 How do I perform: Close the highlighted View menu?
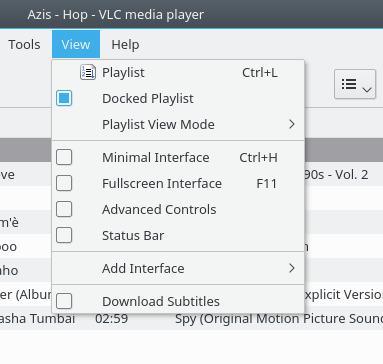click(x=76, y=44)
